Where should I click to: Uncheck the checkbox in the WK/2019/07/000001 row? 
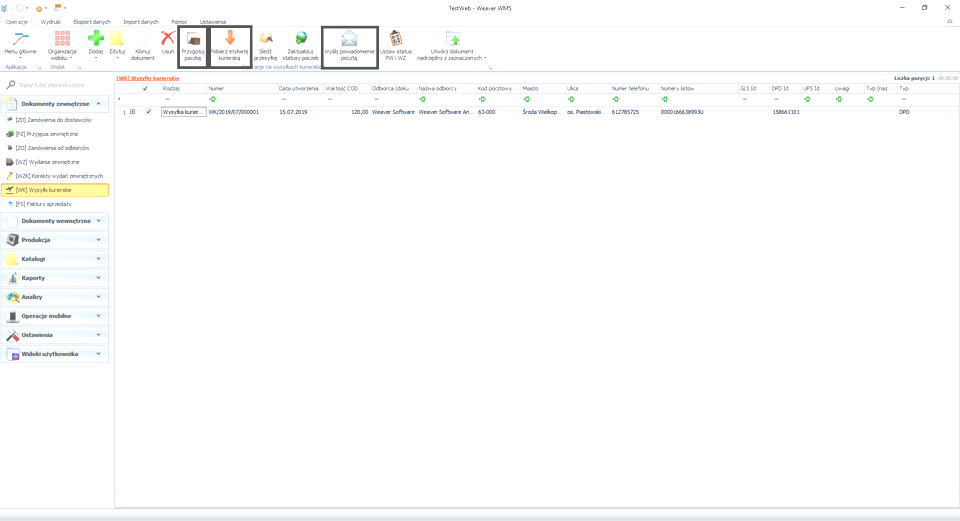149,112
